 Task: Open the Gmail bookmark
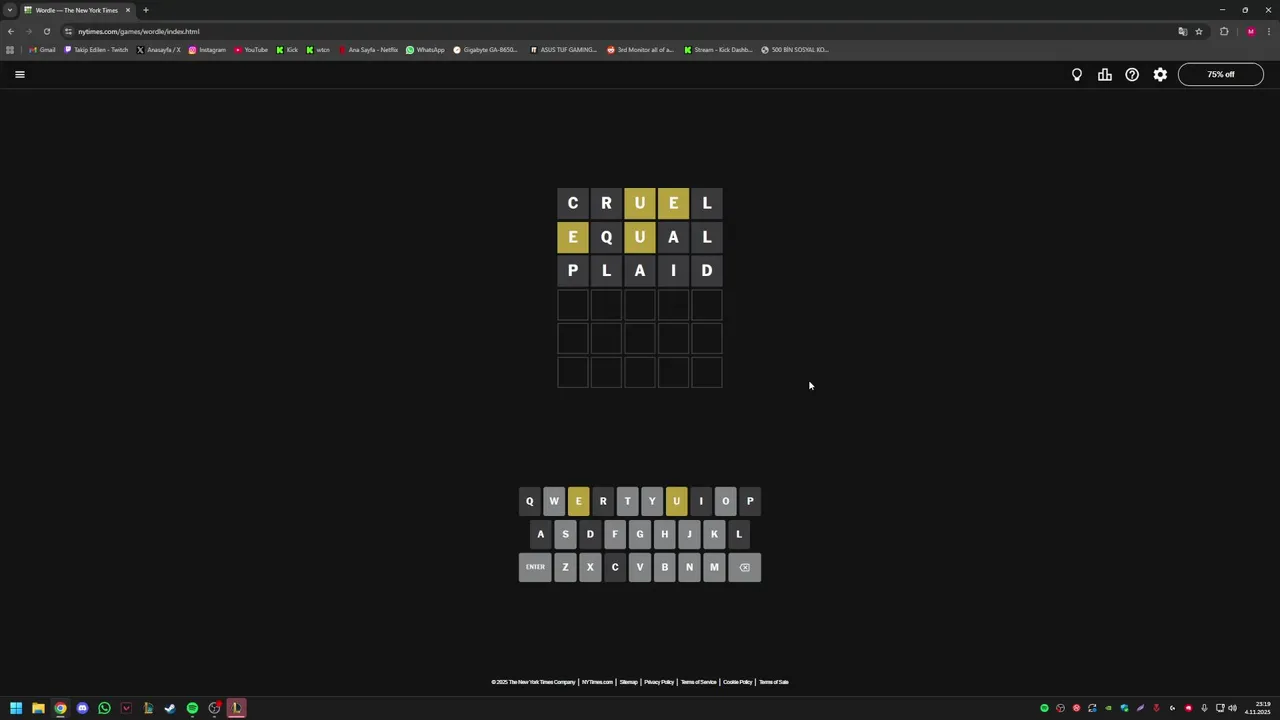coord(42,49)
